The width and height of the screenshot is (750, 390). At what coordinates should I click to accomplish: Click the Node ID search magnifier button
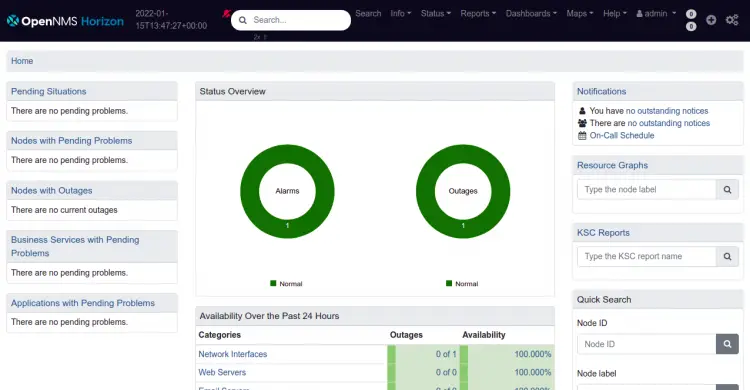pyautogui.click(x=727, y=344)
